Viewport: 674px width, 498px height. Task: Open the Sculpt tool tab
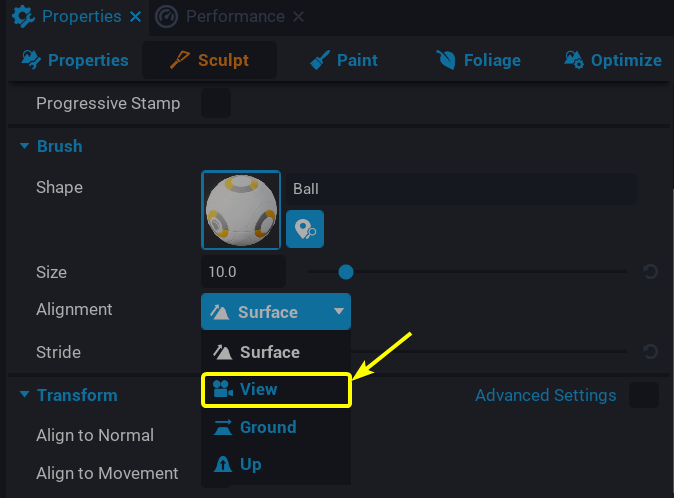[x=209, y=60]
